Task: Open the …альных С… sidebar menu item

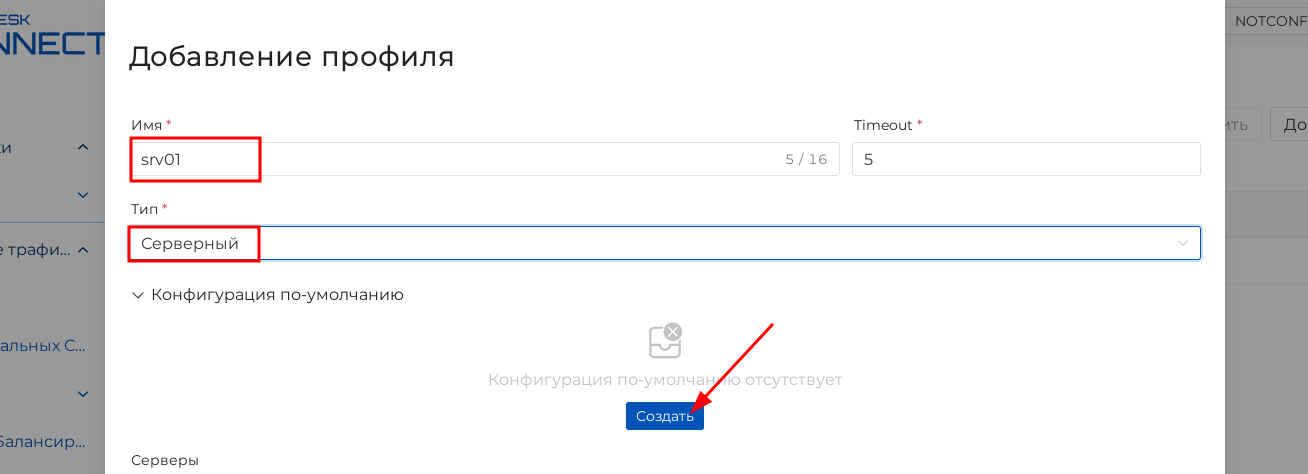Action: tap(45, 346)
